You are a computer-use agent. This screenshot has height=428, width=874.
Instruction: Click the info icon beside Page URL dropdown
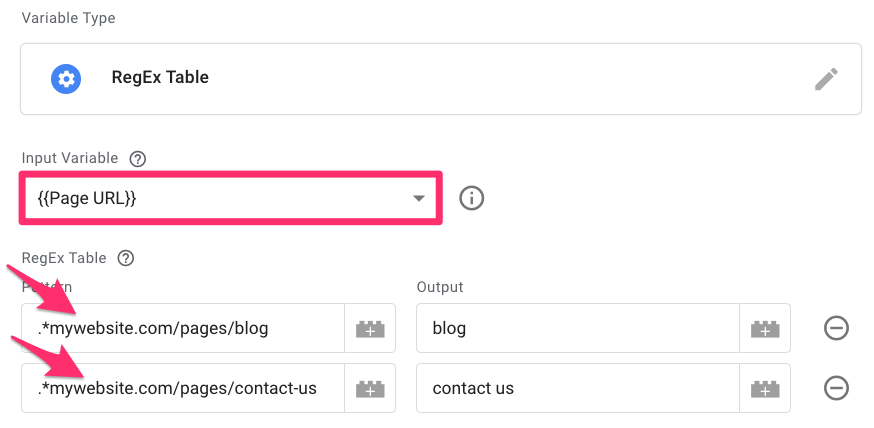tap(472, 198)
